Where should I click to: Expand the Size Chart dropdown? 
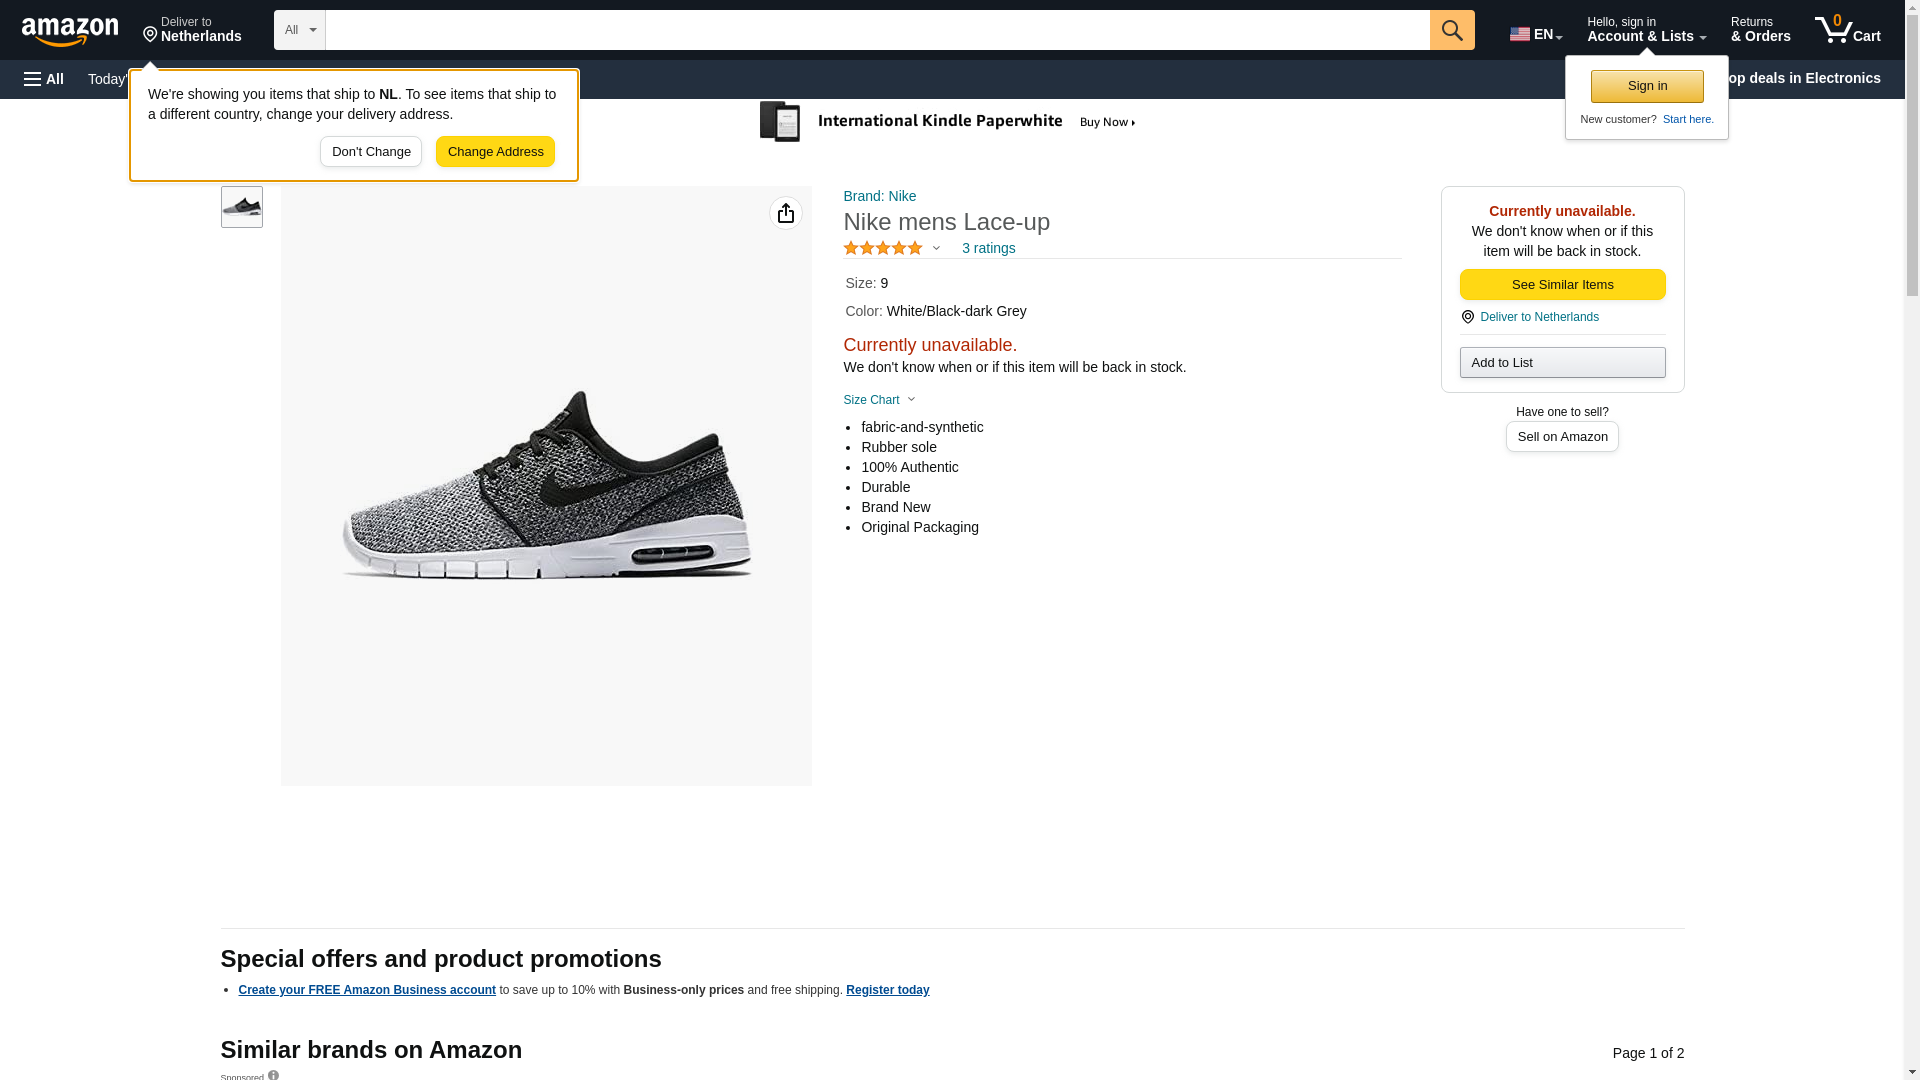point(879,400)
